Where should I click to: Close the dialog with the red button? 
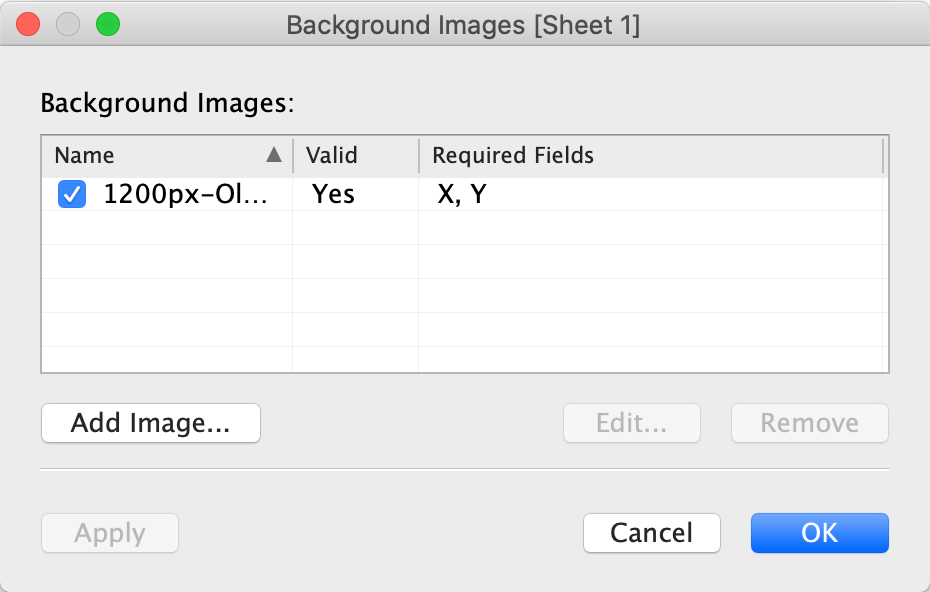[29, 25]
